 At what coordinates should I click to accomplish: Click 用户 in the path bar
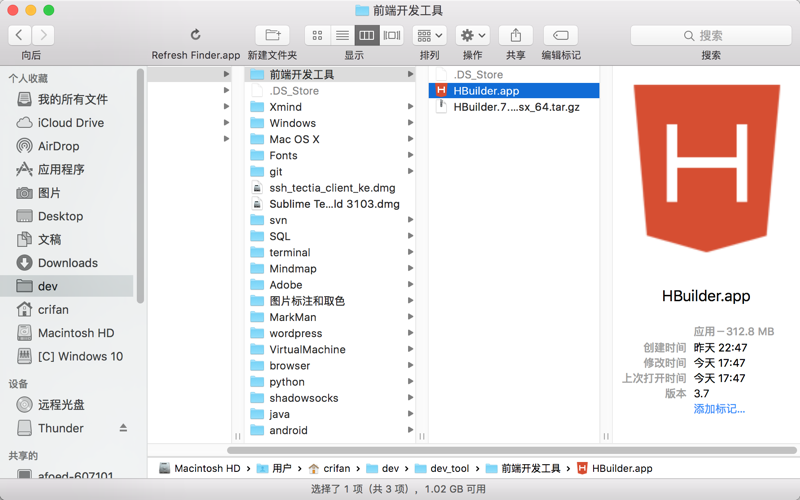(274, 468)
